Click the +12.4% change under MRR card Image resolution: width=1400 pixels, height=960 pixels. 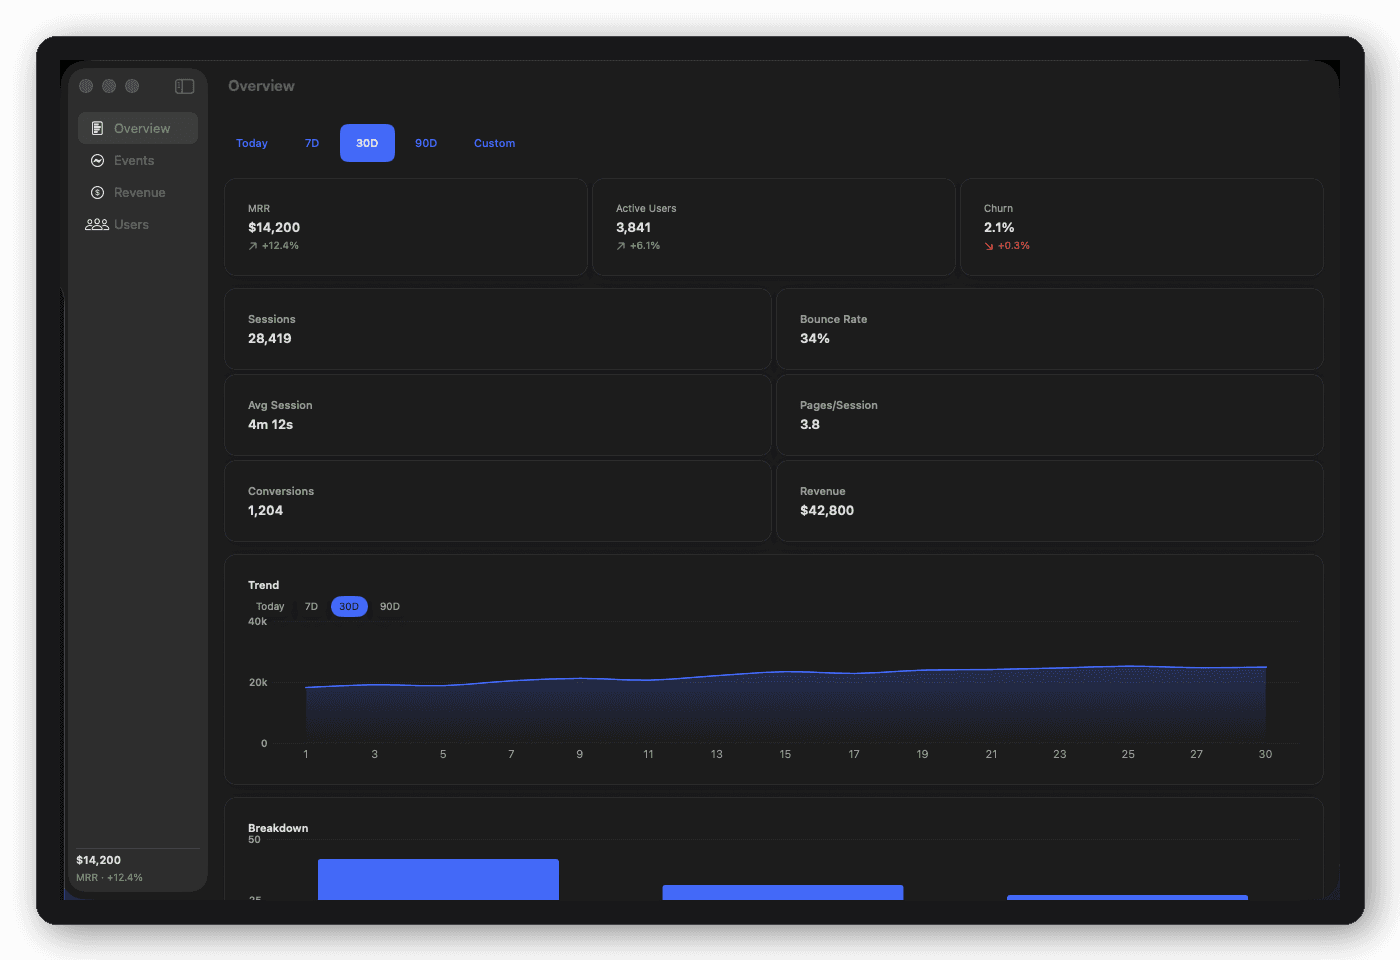280,246
